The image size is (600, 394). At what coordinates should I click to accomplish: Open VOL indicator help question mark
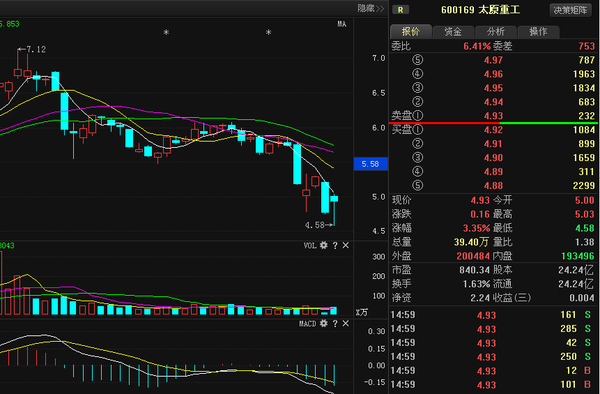click(335, 246)
